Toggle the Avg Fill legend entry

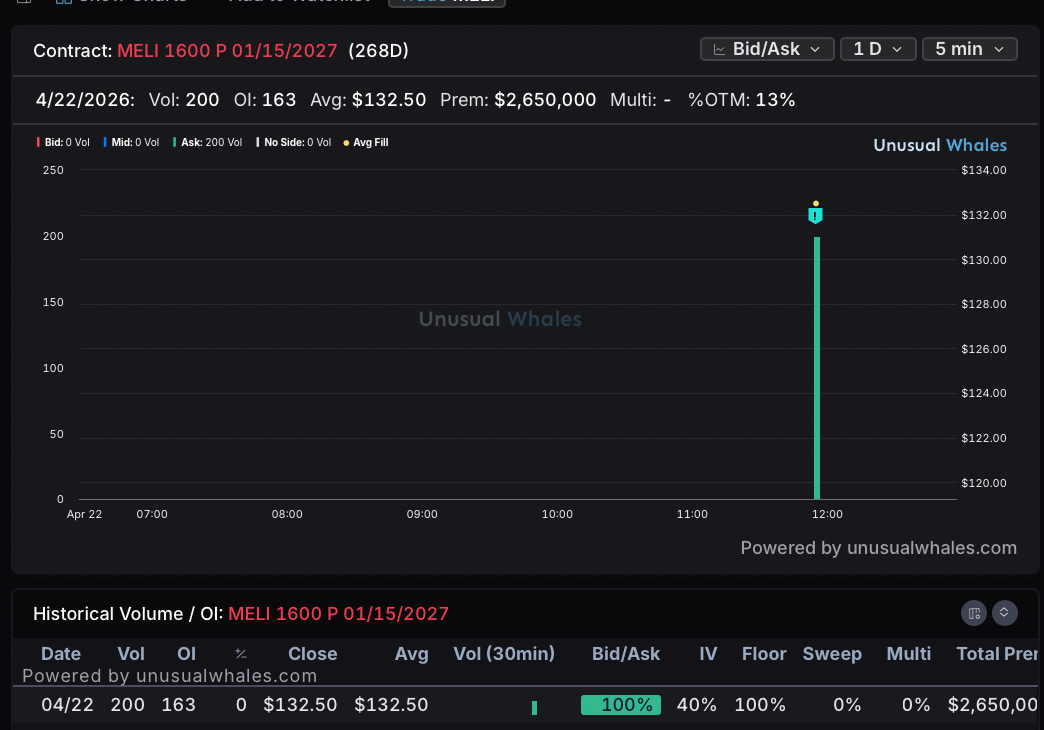[366, 143]
